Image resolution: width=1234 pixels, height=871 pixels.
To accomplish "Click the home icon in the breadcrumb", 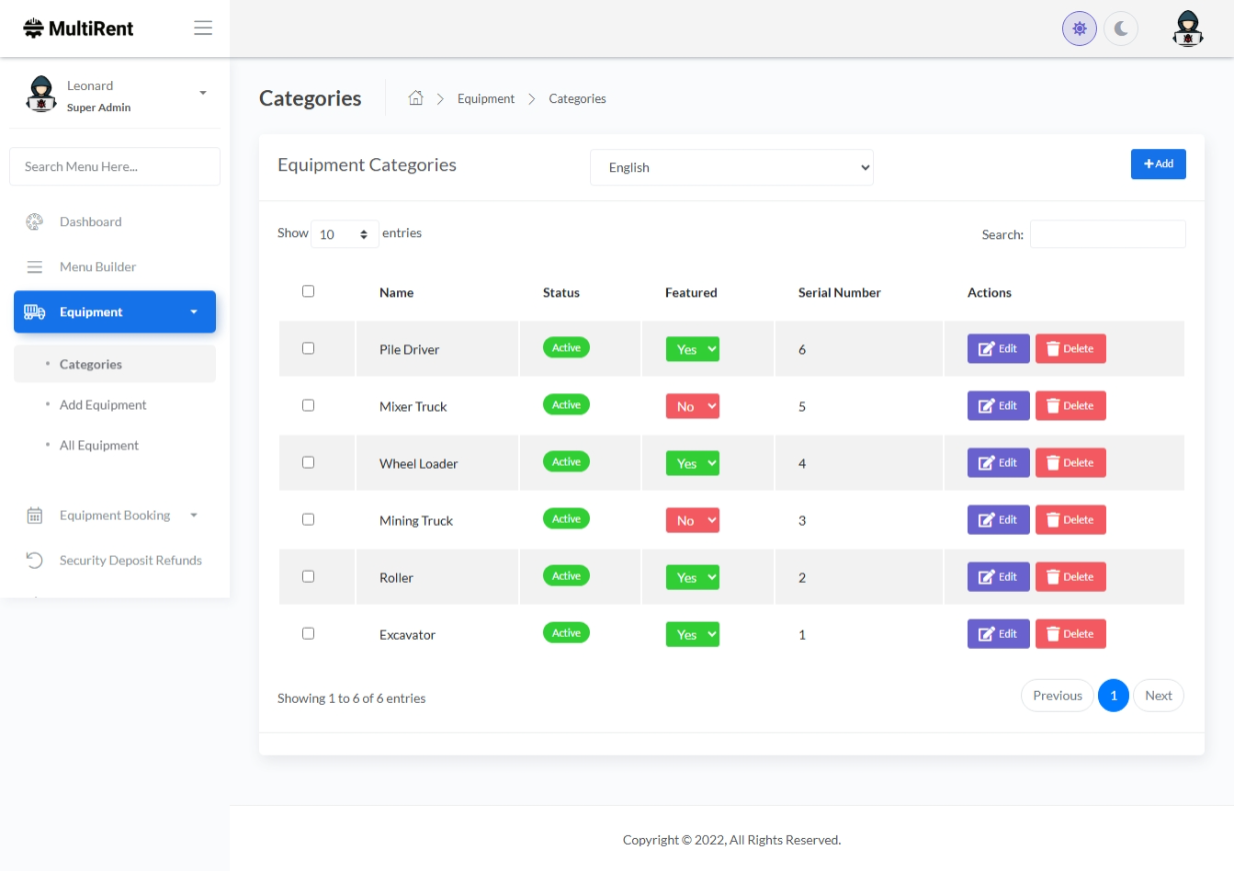I will point(416,98).
